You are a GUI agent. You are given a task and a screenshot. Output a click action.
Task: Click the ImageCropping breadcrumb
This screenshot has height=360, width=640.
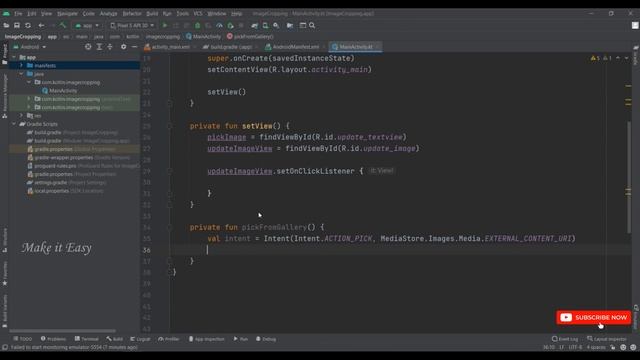(x=23, y=36)
